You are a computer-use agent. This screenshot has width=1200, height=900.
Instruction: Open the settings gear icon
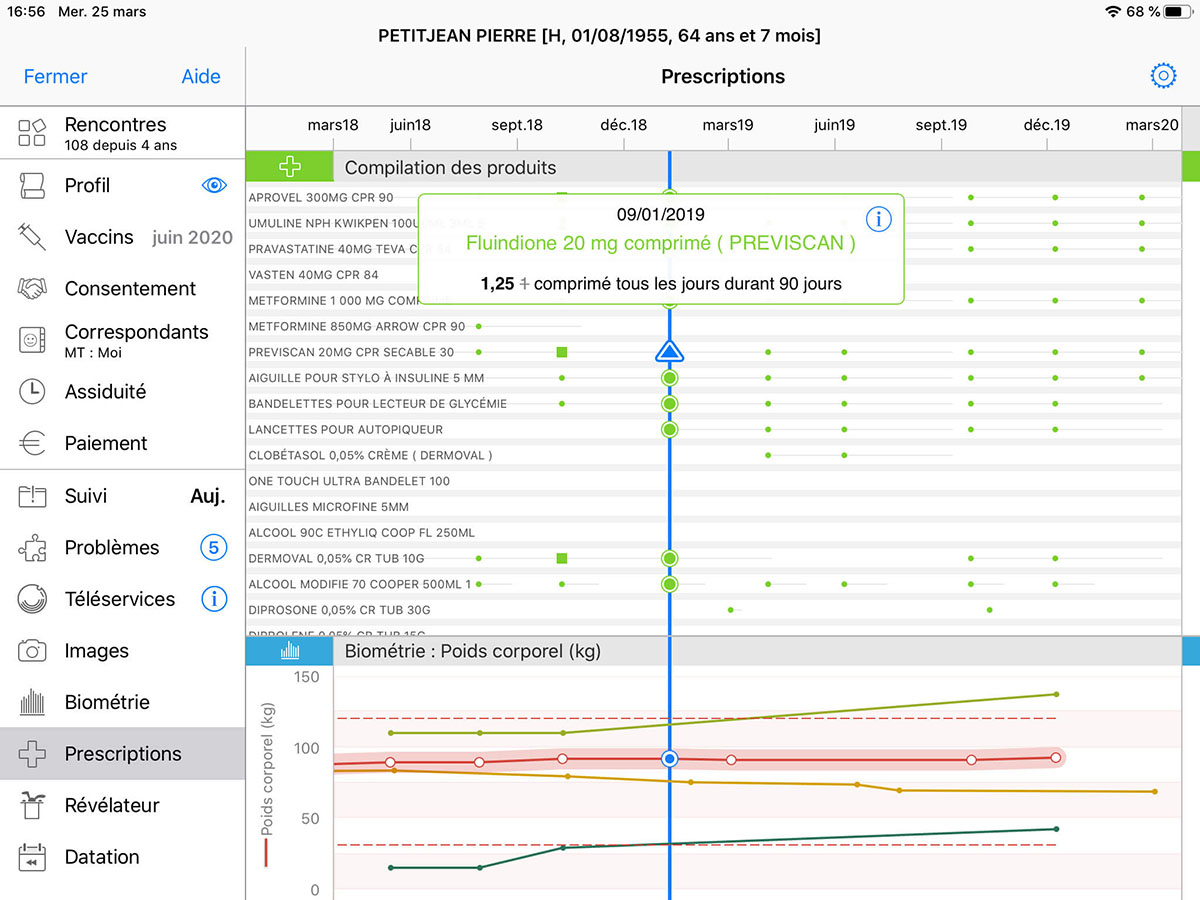tap(1163, 76)
